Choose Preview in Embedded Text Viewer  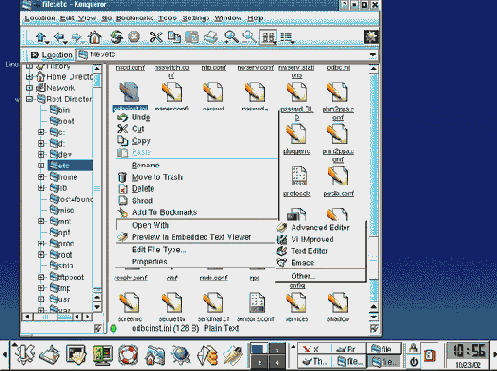(x=195, y=237)
